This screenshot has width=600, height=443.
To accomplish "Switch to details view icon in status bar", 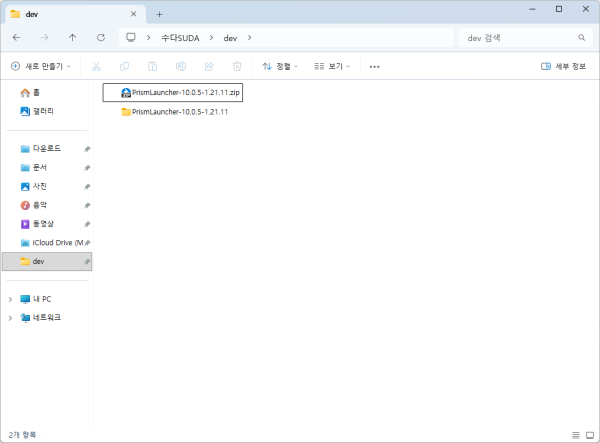I will click(x=576, y=435).
